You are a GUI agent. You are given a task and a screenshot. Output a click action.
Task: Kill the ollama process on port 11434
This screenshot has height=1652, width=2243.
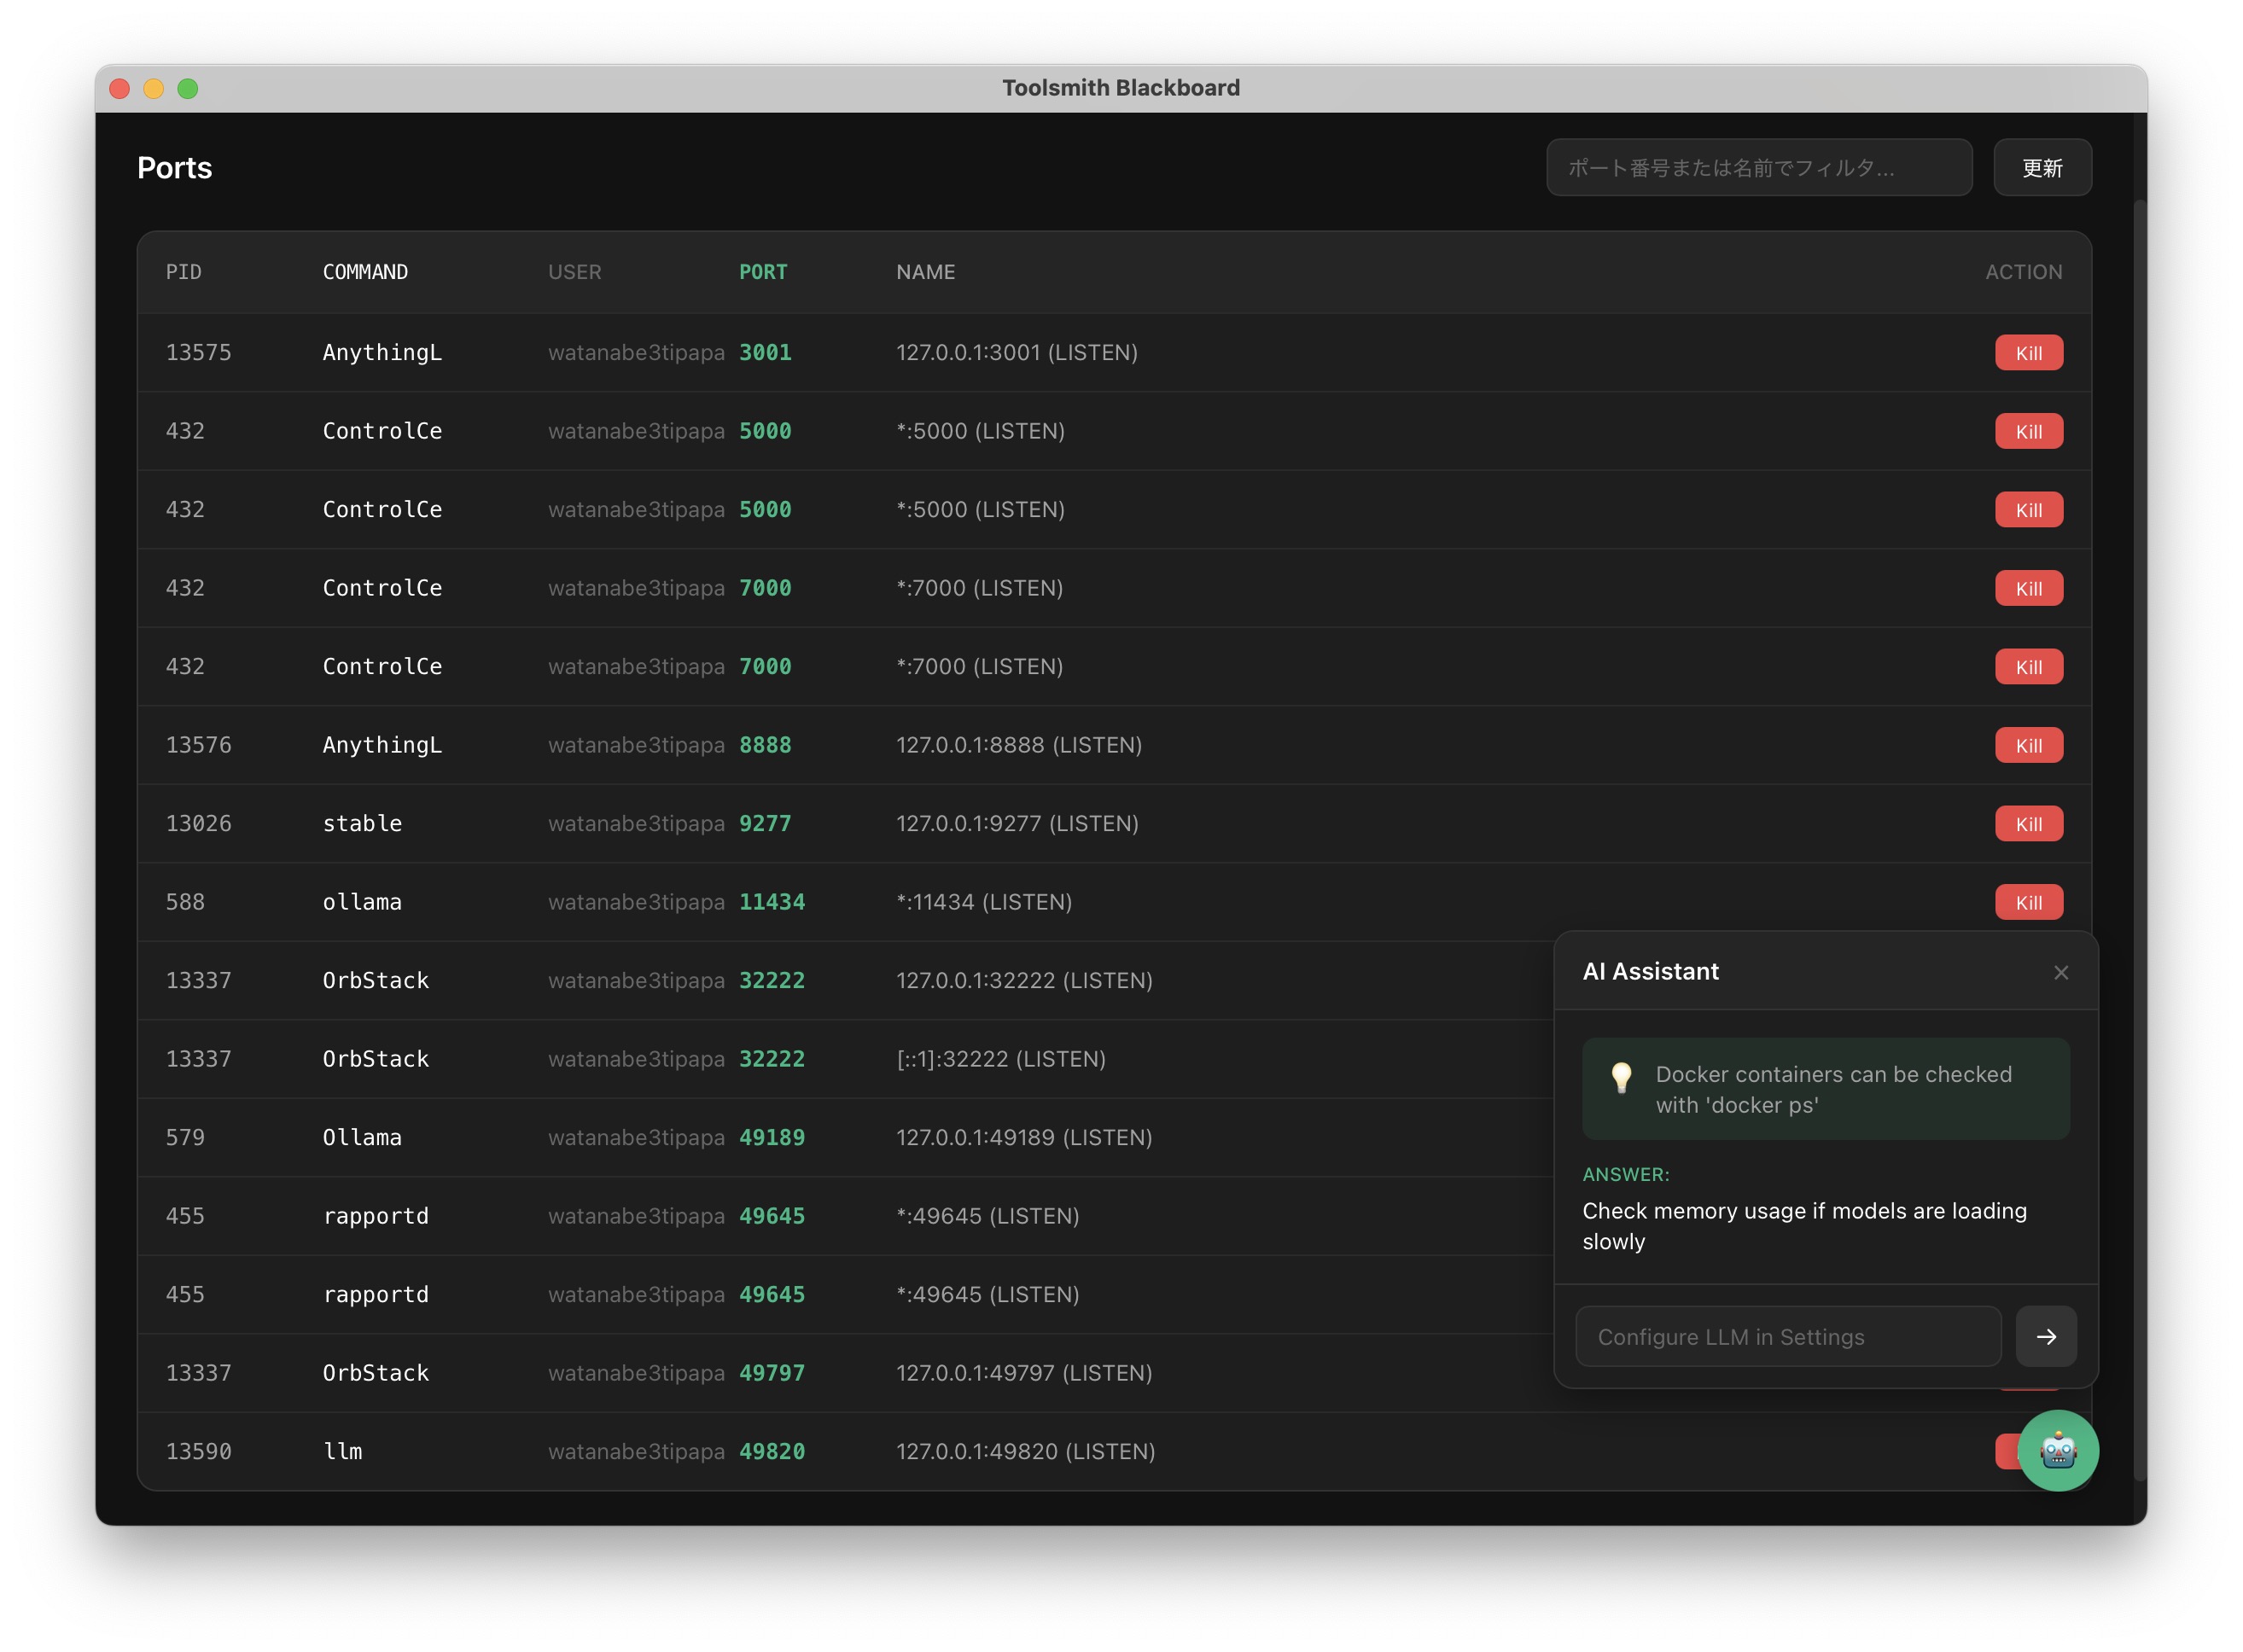pos(2028,902)
